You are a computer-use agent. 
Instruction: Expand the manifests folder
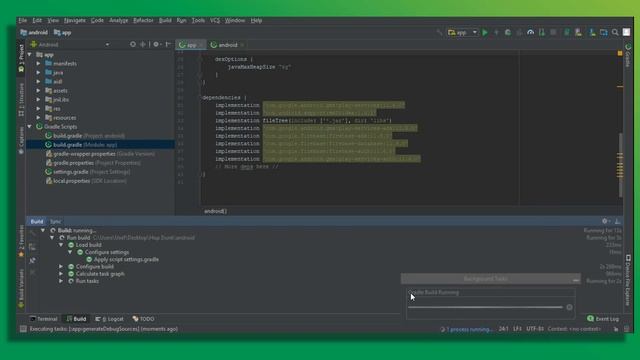pyautogui.click(x=38, y=63)
